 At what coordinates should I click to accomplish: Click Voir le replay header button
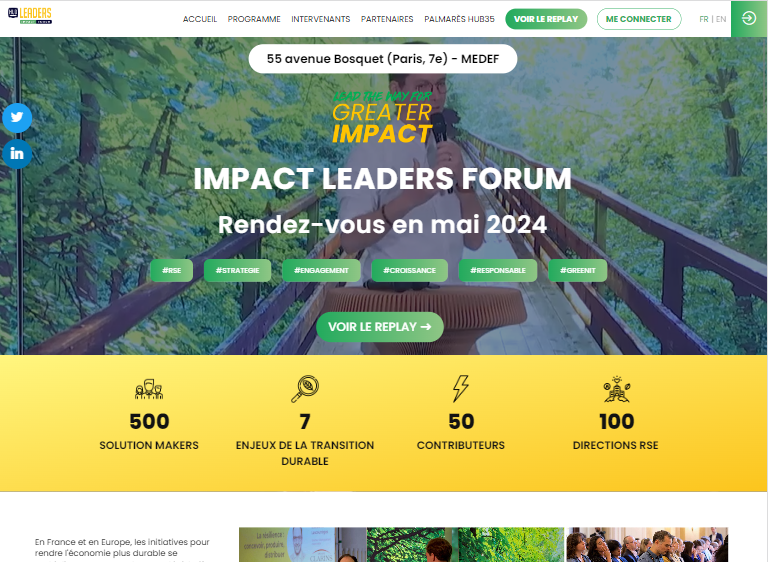click(546, 19)
